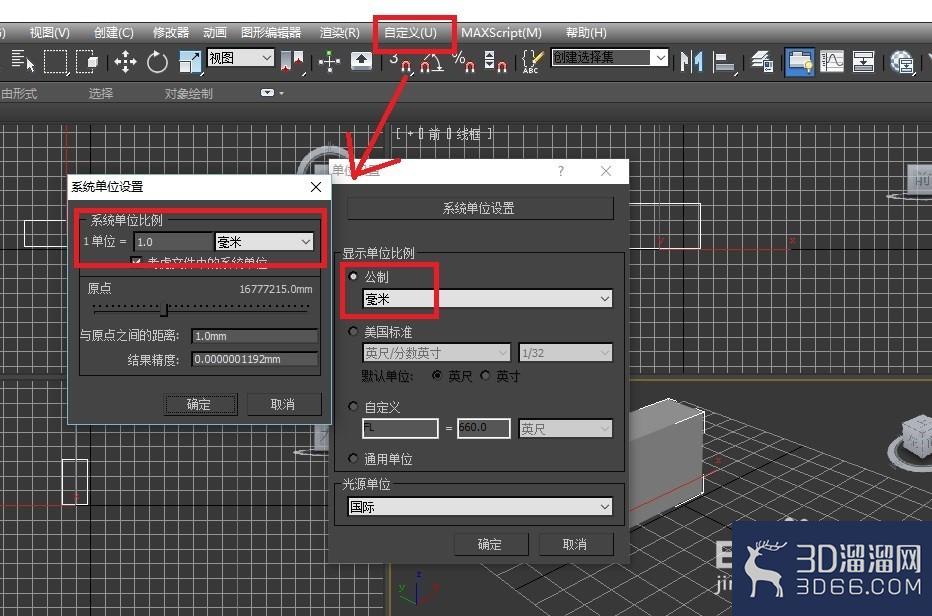
Task: Choose 英寸 default unit radio
Action: click(x=486, y=375)
